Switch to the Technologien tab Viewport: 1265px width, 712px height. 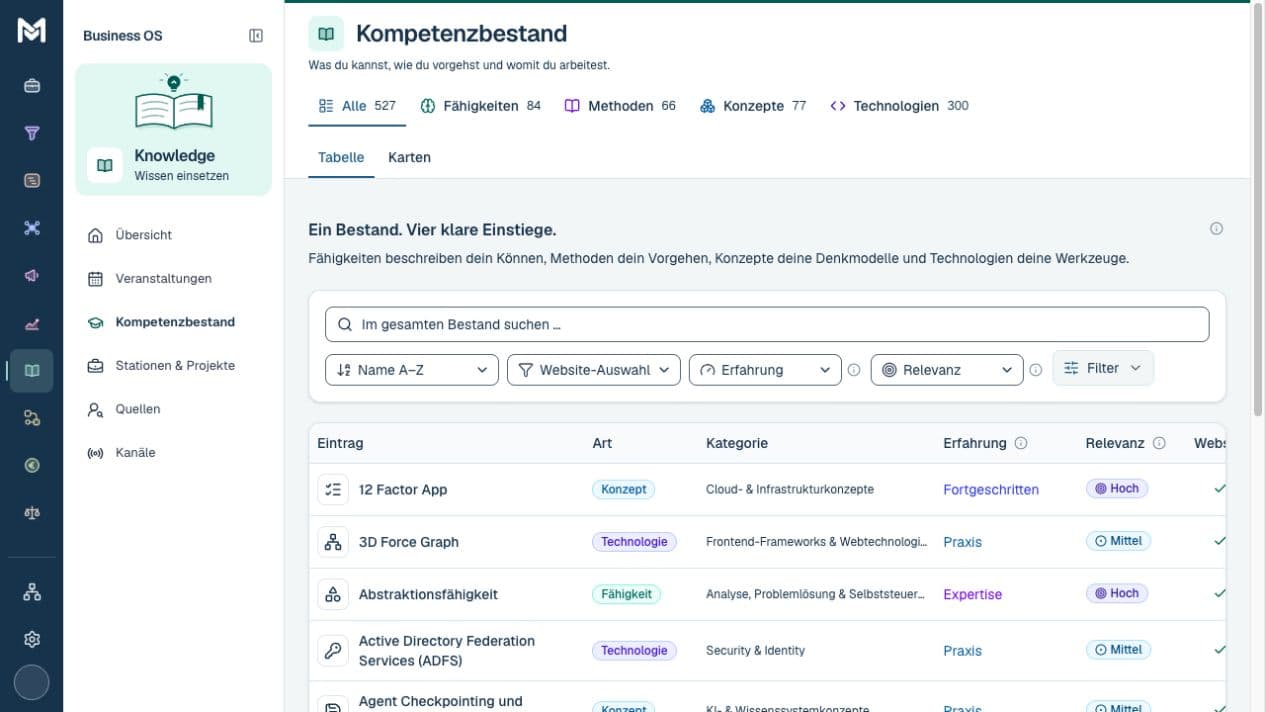(899, 106)
